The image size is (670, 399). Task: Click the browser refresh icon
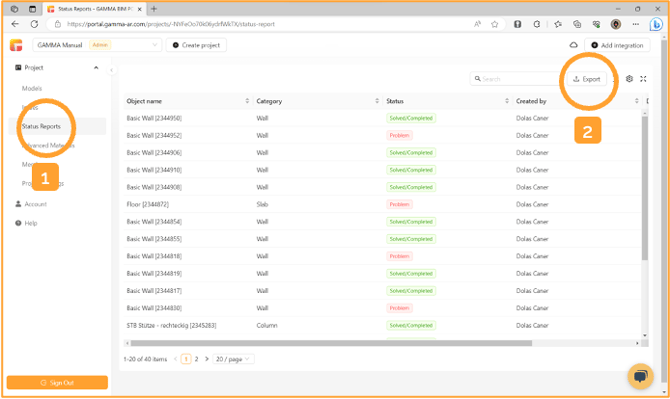tap(35, 24)
